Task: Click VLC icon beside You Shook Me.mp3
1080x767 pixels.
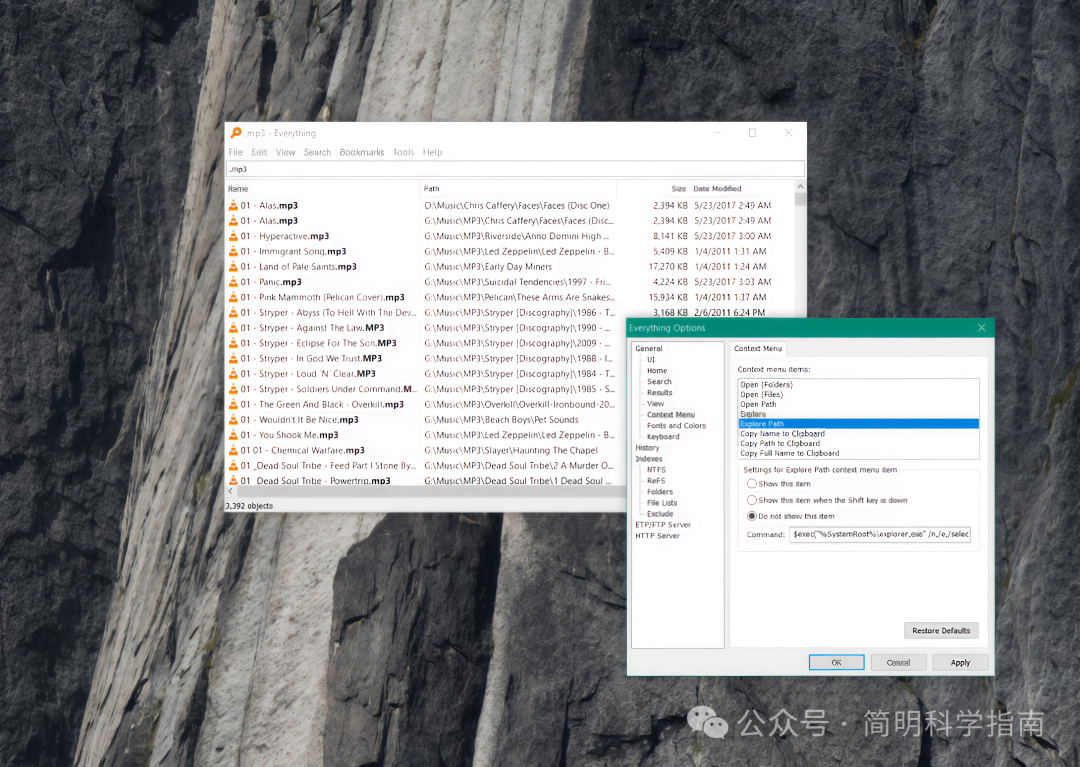Action: [233, 435]
